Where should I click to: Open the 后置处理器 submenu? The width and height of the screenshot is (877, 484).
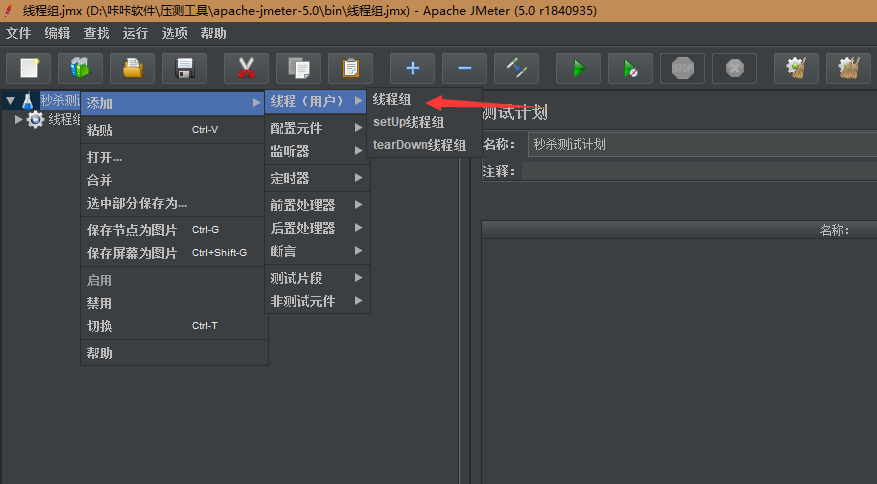click(316, 228)
